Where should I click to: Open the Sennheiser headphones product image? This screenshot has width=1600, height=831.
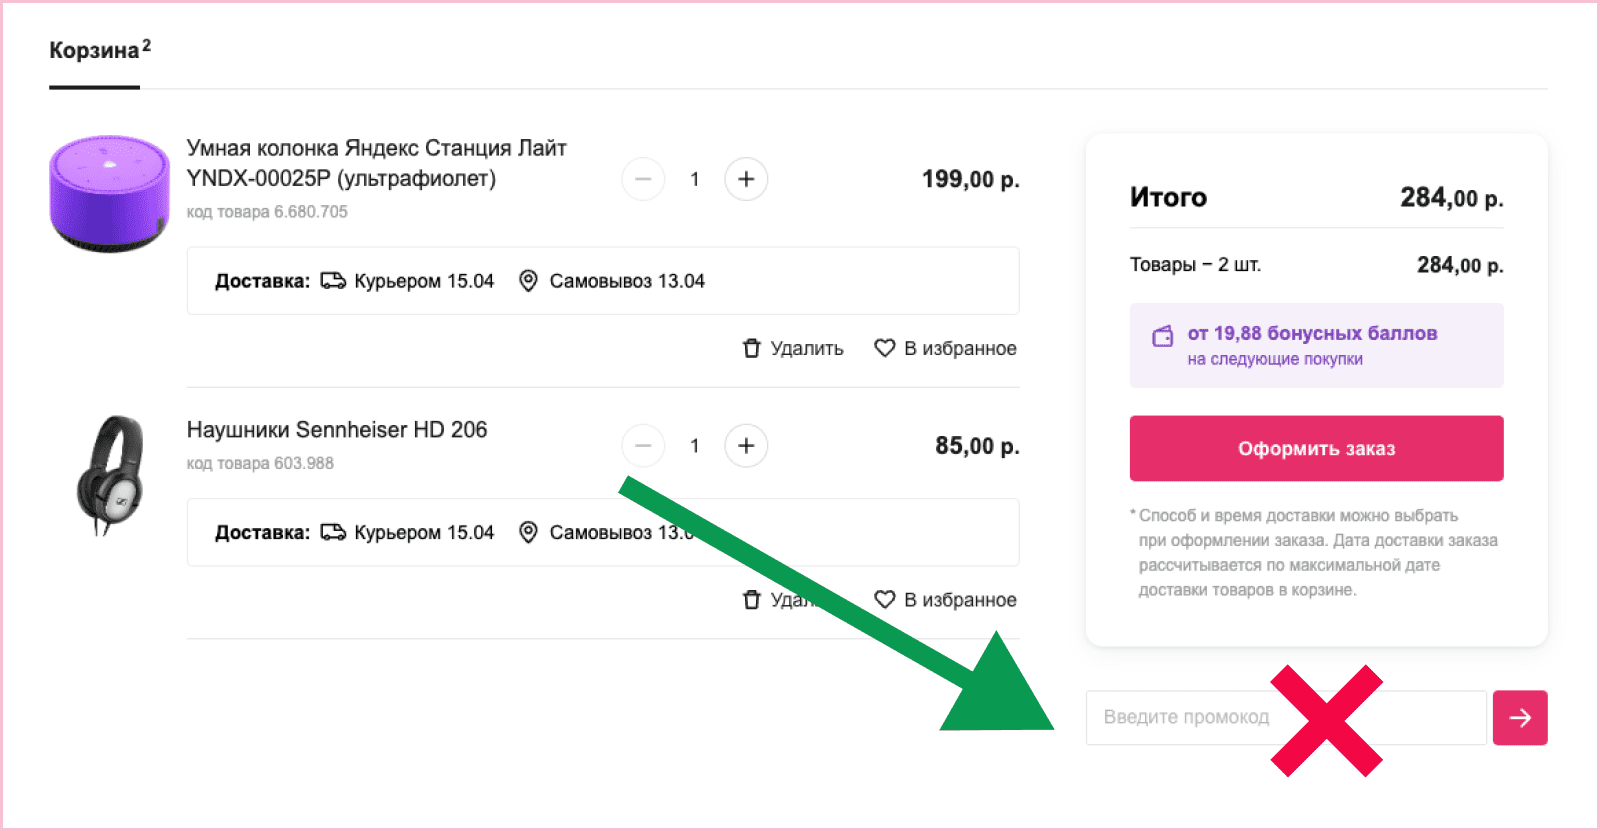(x=110, y=473)
